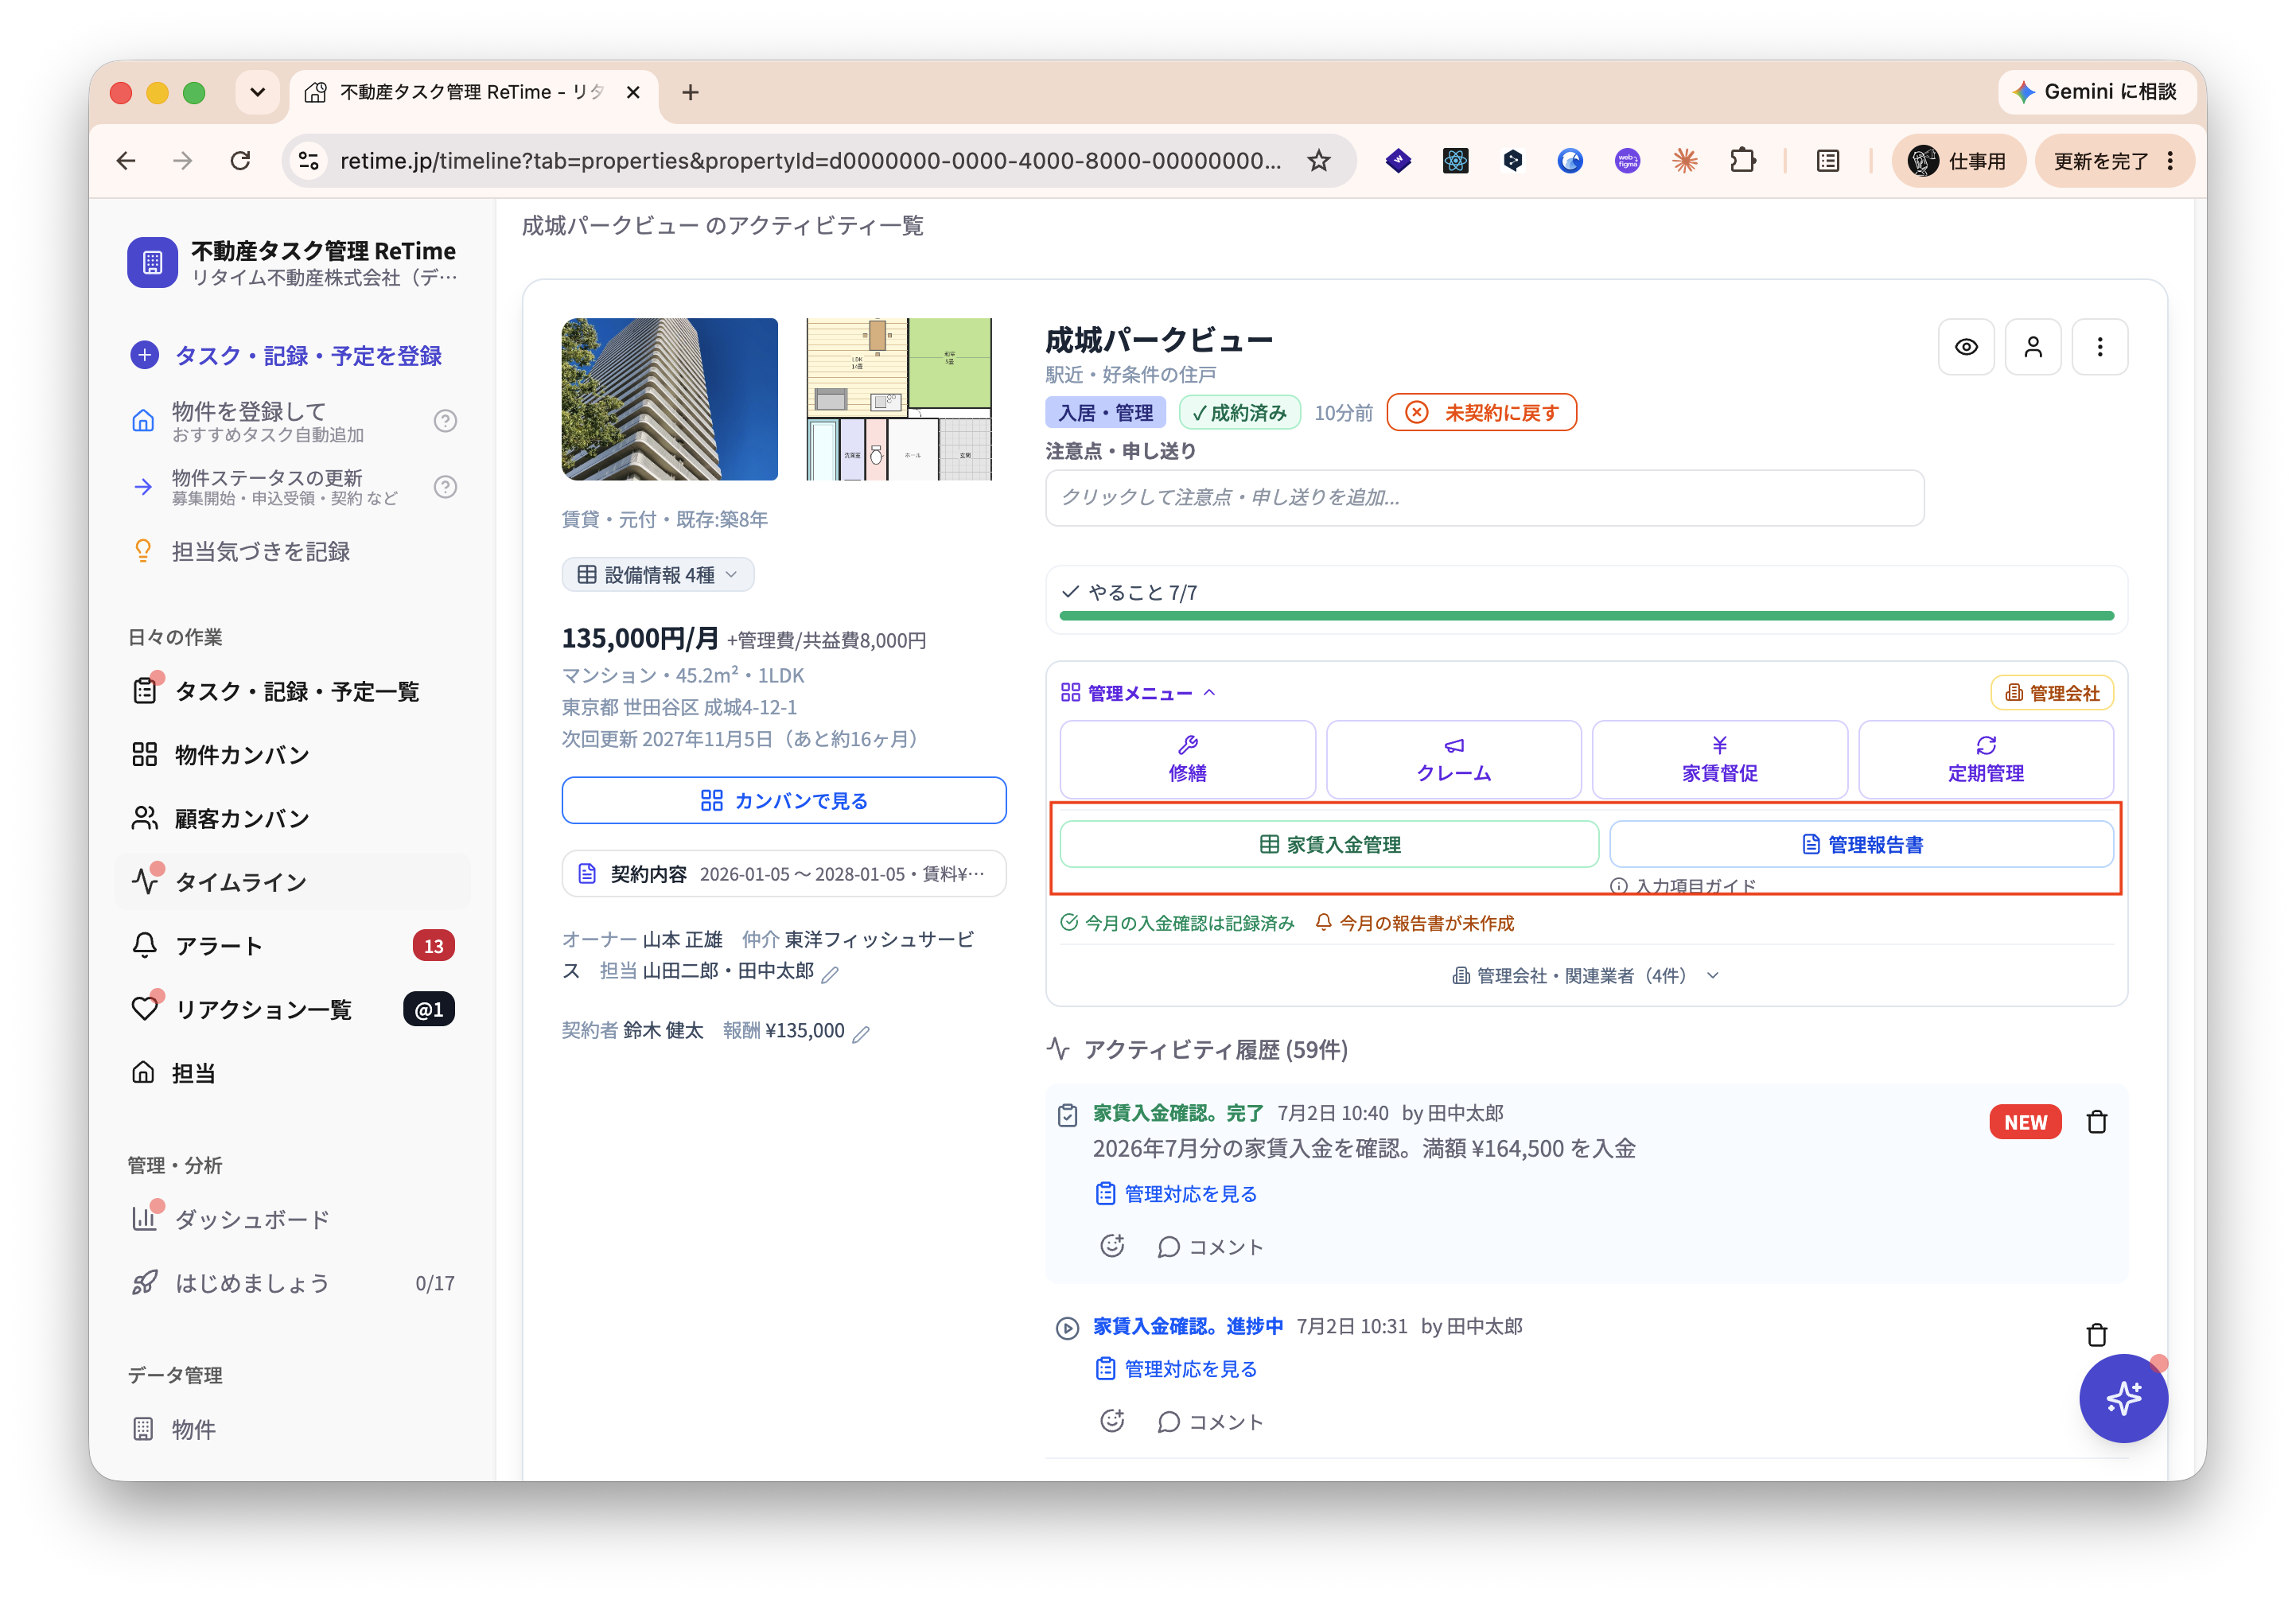Screen dimensions: 2296x1599
Task: Click the address bar URL
Action: (810, 161)
